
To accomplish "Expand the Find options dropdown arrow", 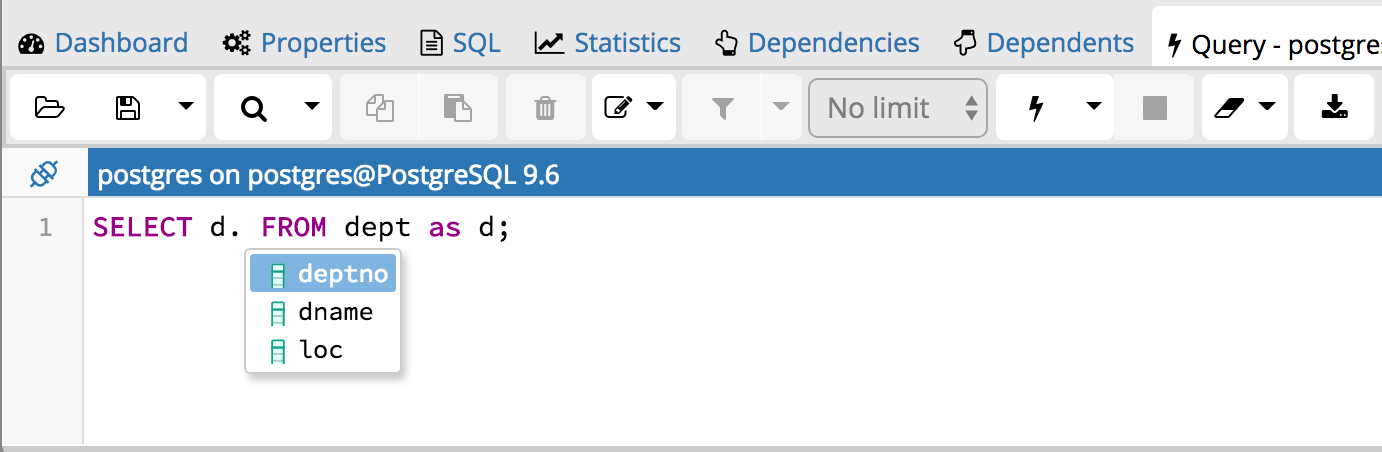I will (x=311, y=107).
